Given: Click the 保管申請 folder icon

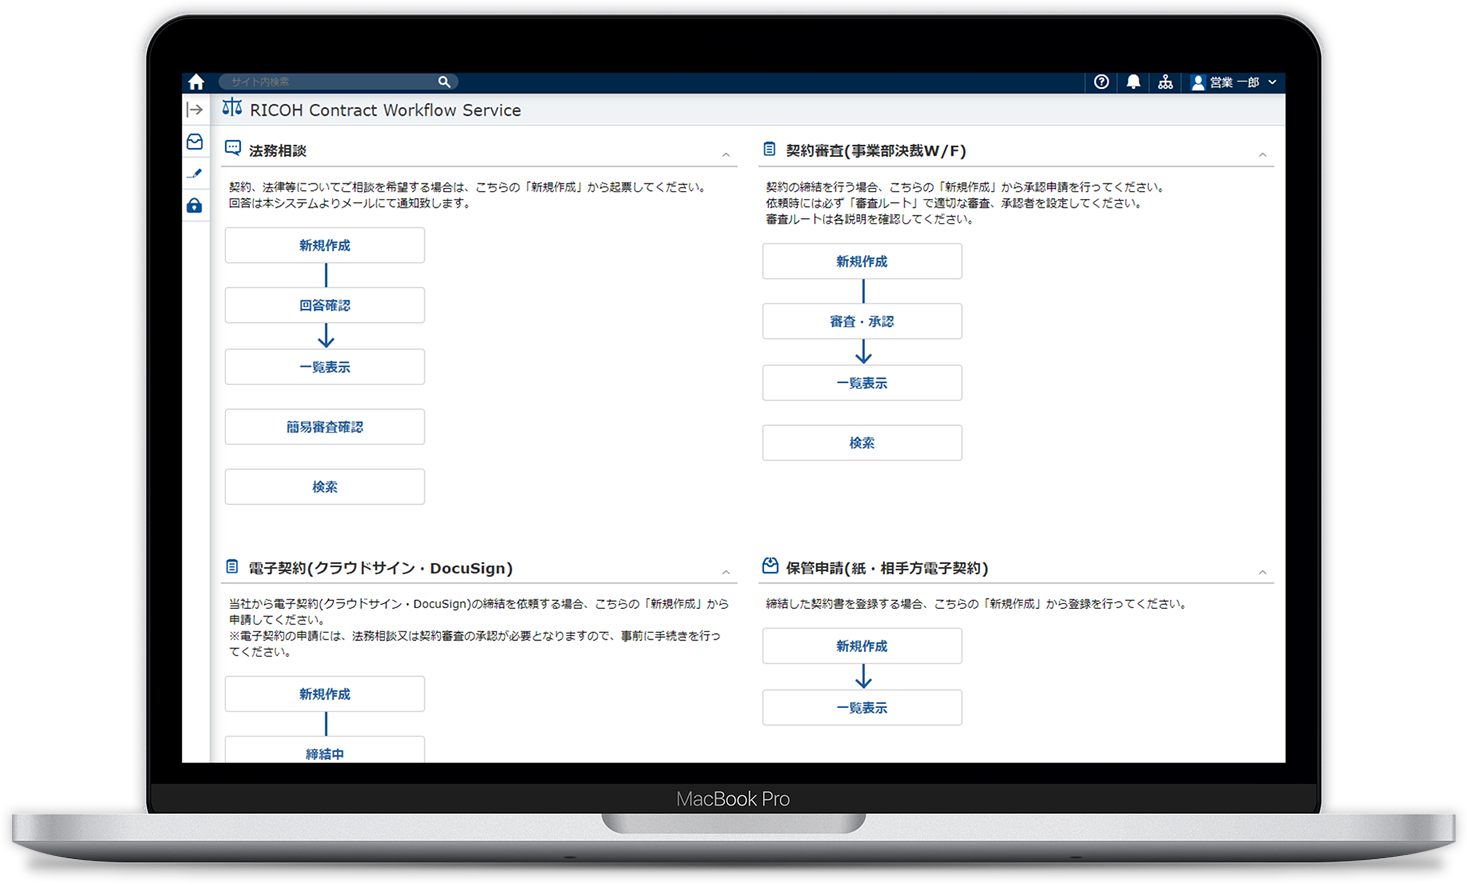Looking at the screenshot, I should [770, 566].
